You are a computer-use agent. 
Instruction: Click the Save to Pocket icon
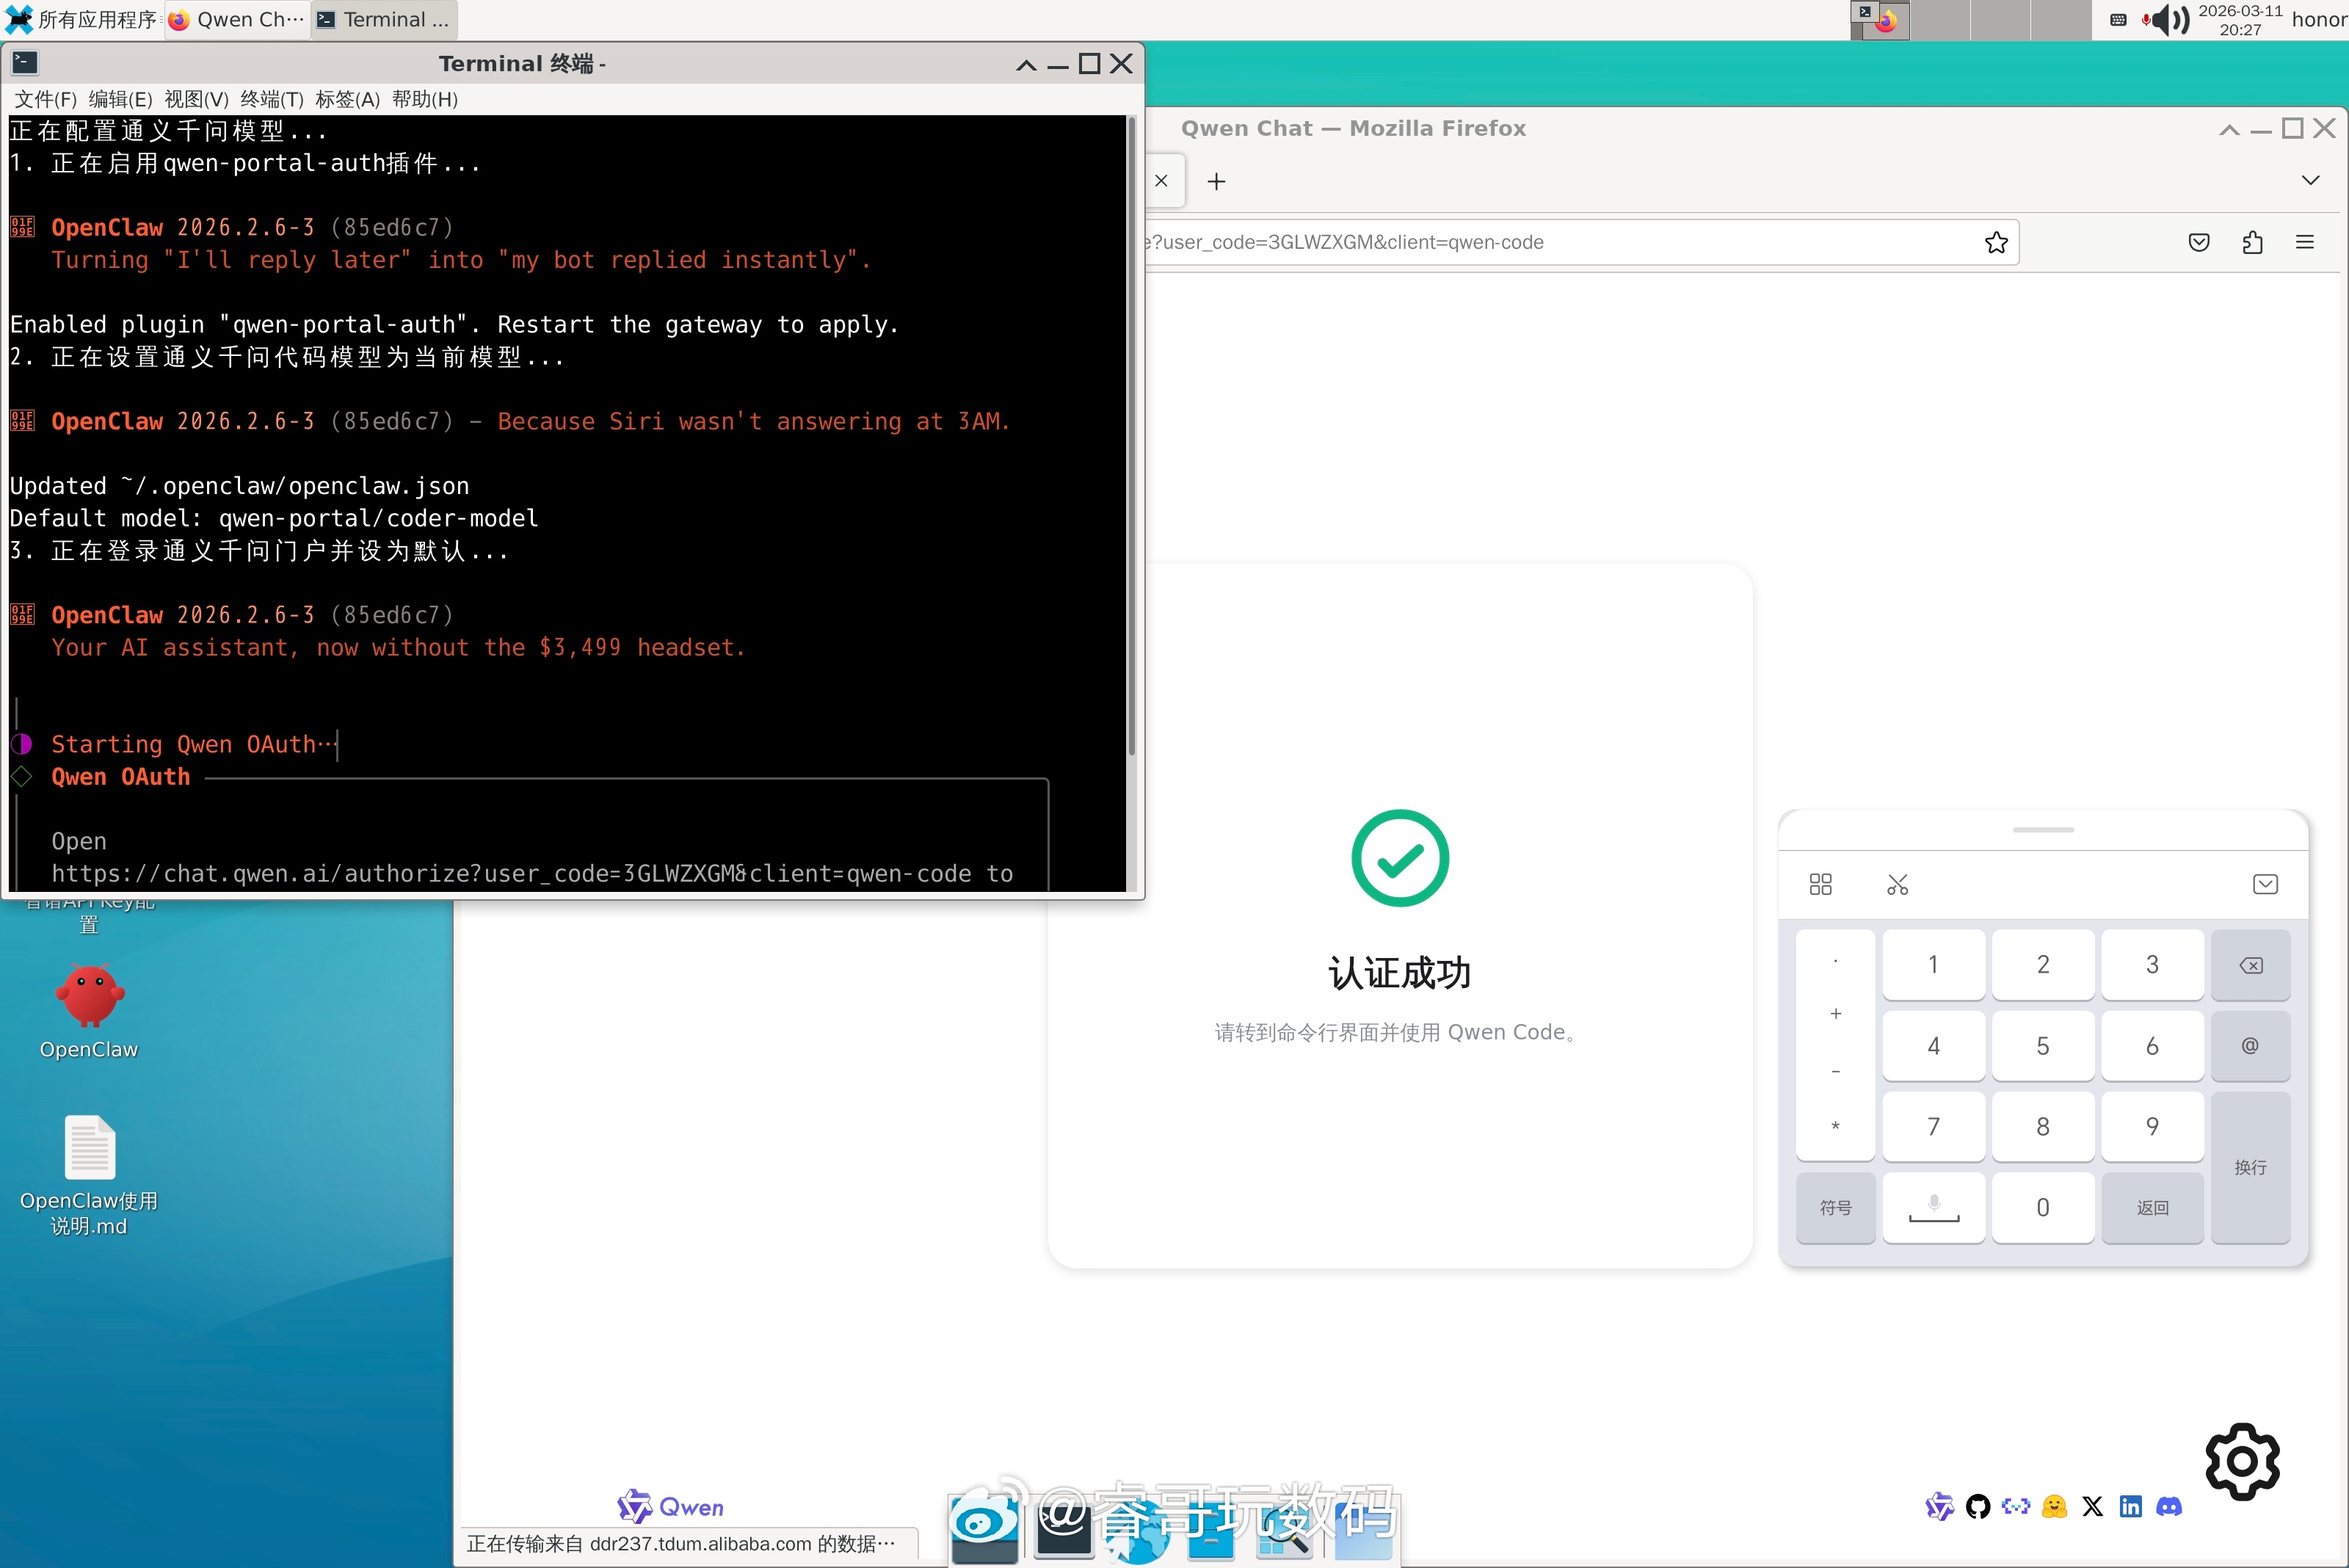coord(2198,242)
